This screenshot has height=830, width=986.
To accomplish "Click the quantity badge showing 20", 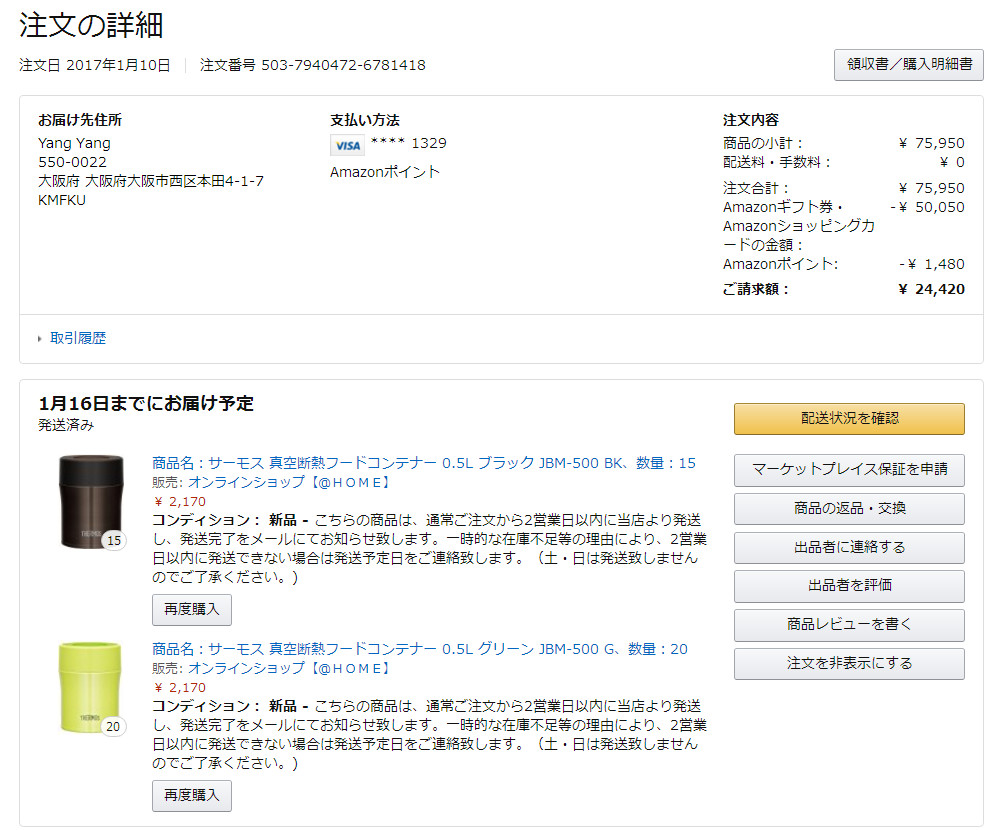I will click(114, 727).
